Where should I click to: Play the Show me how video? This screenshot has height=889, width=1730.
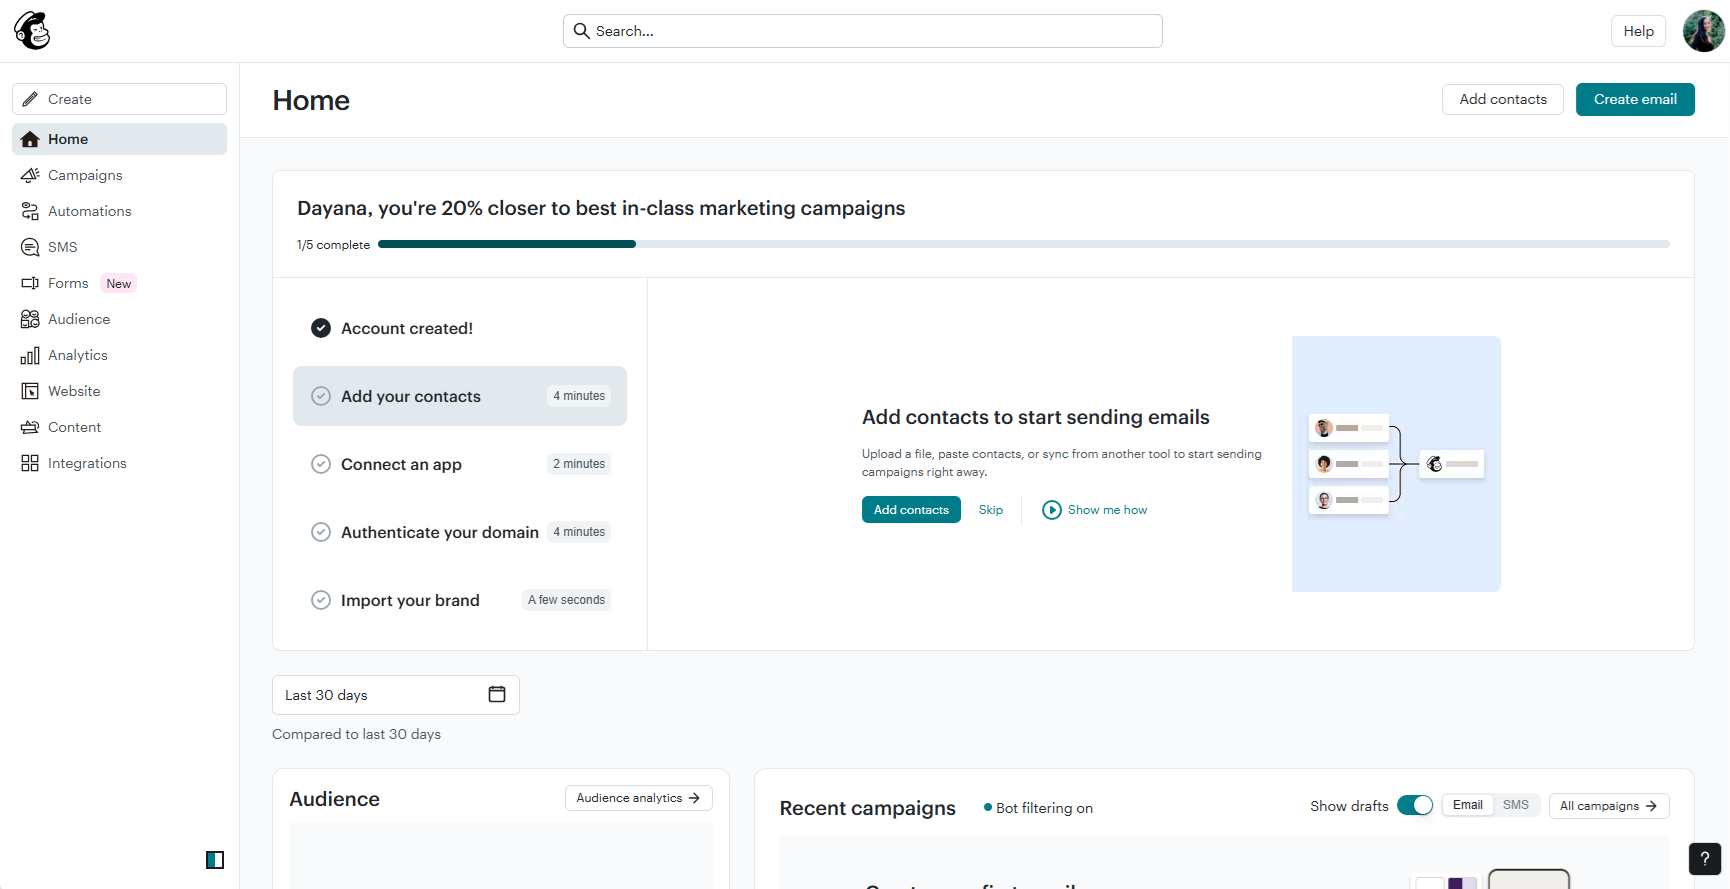click(1095, 510)
